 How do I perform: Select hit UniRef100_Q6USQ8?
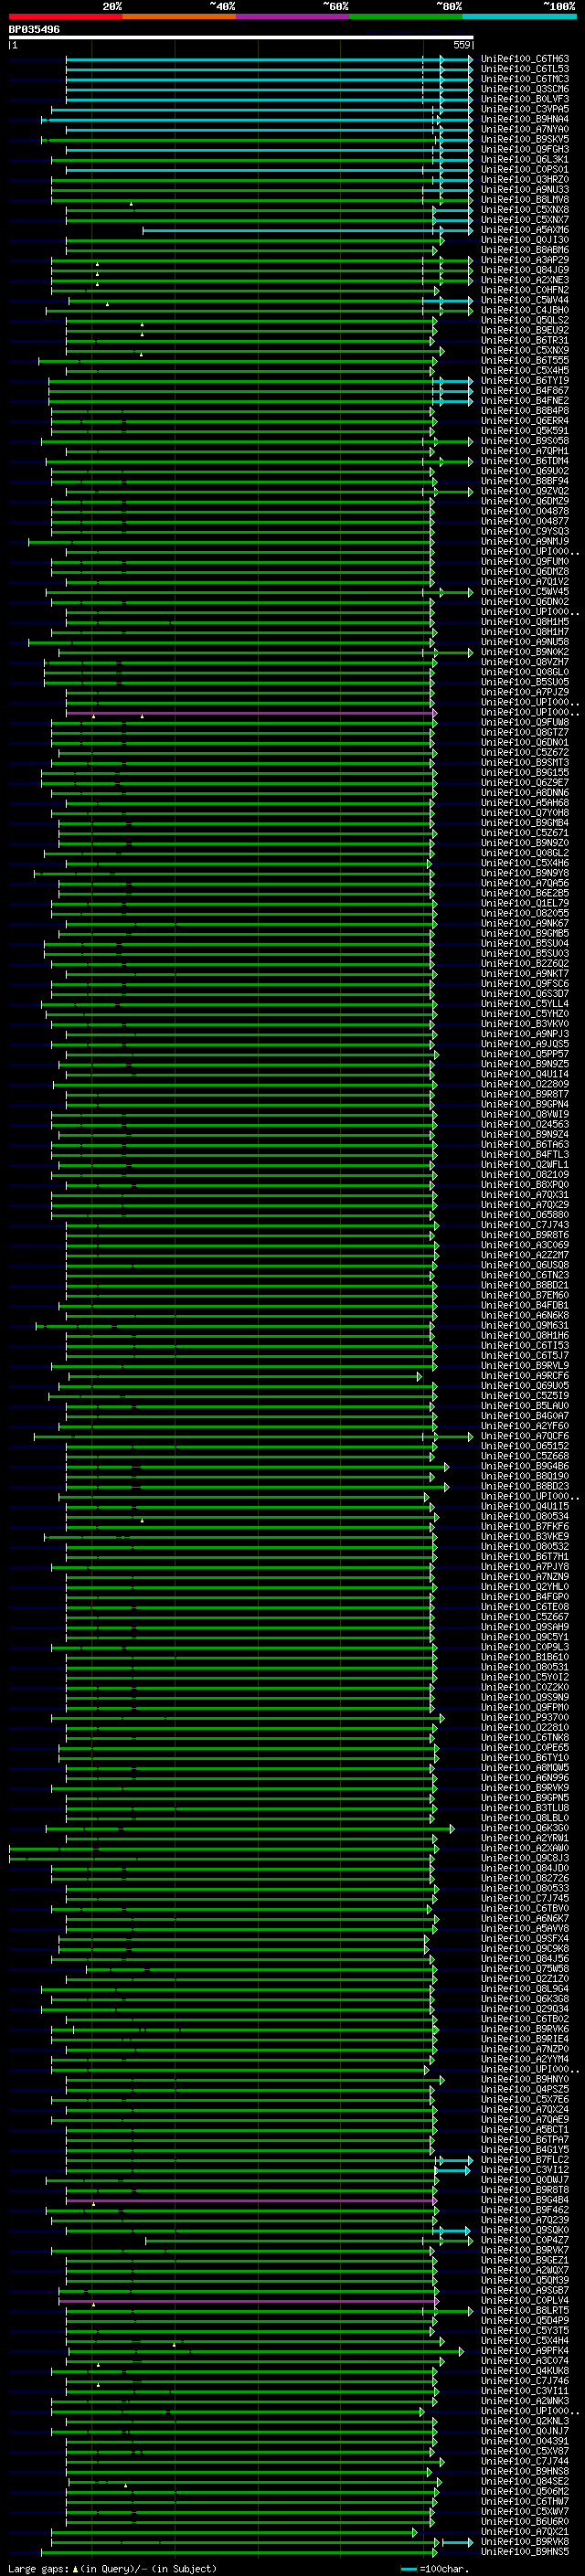(x=525, y=1265)
